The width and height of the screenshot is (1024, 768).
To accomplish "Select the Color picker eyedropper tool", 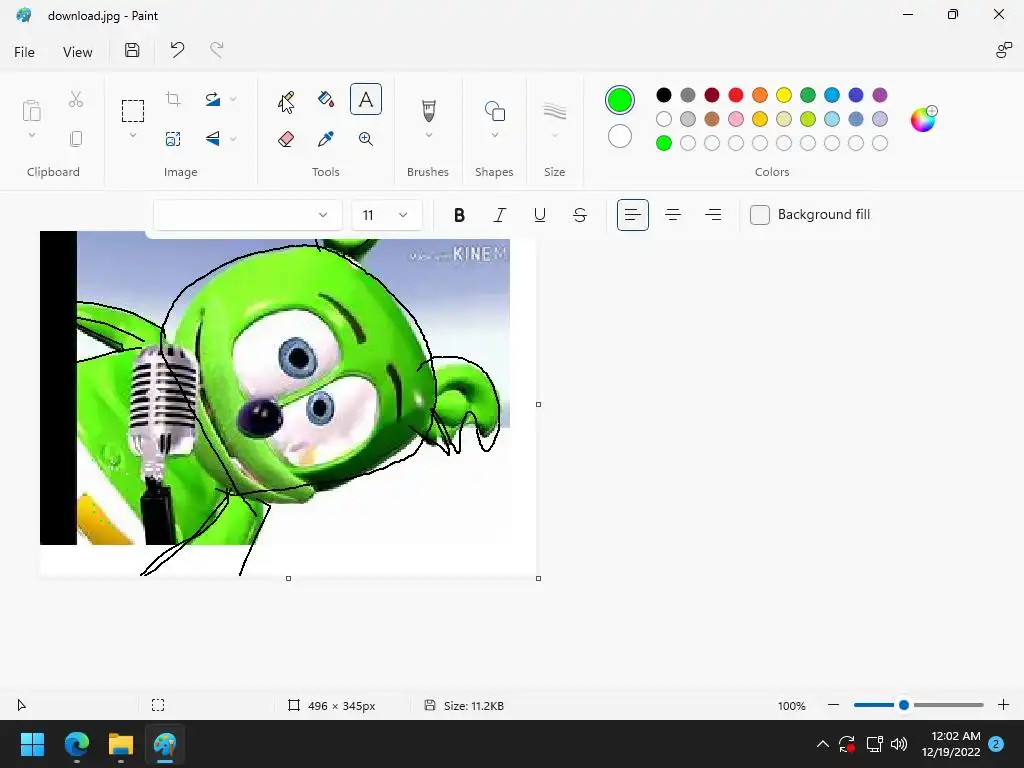I will tap(326, 138).
